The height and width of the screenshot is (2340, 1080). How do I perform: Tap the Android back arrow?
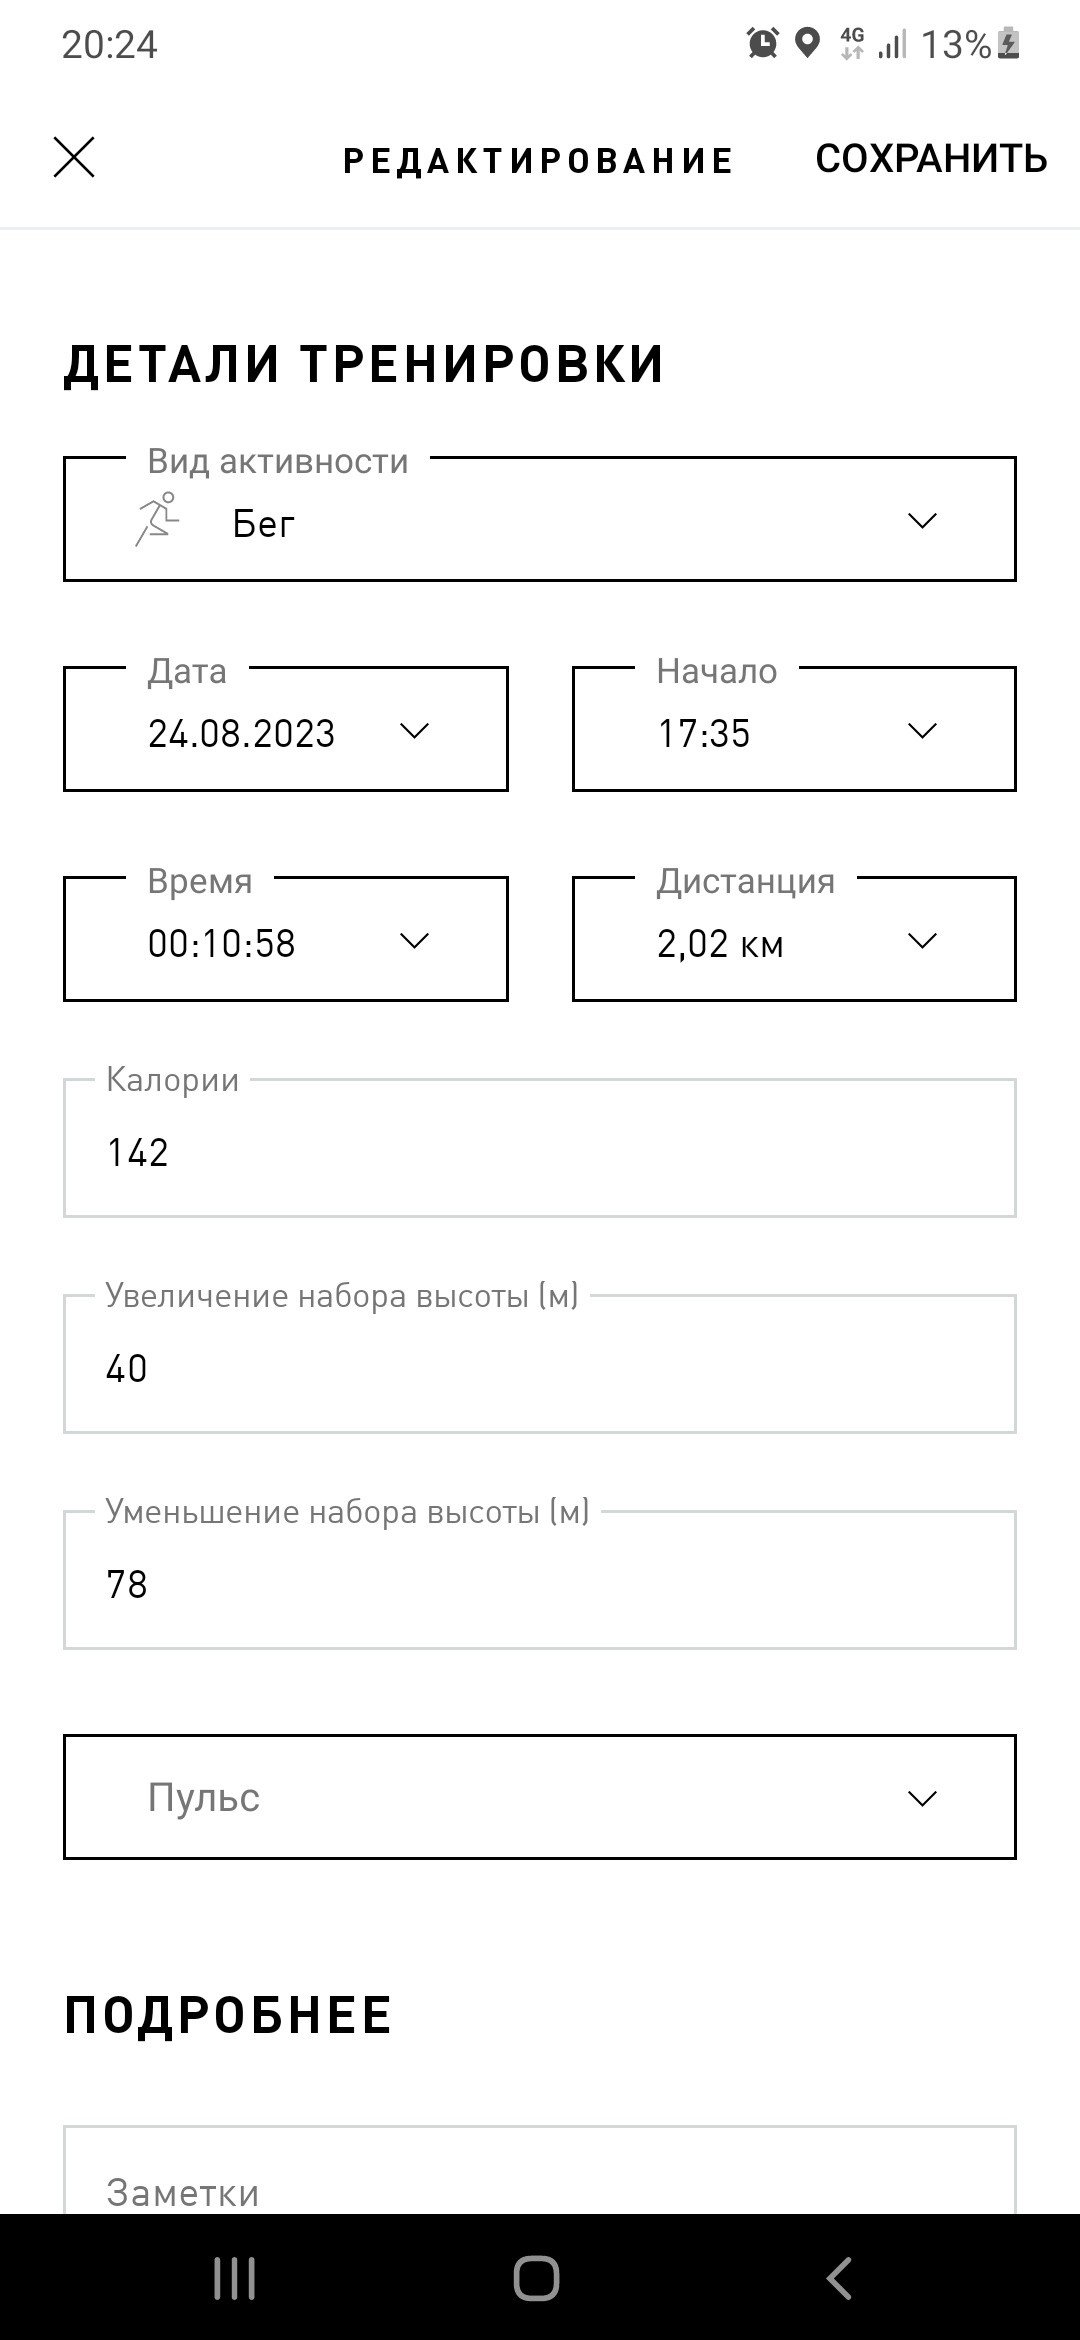[839, 2278]
